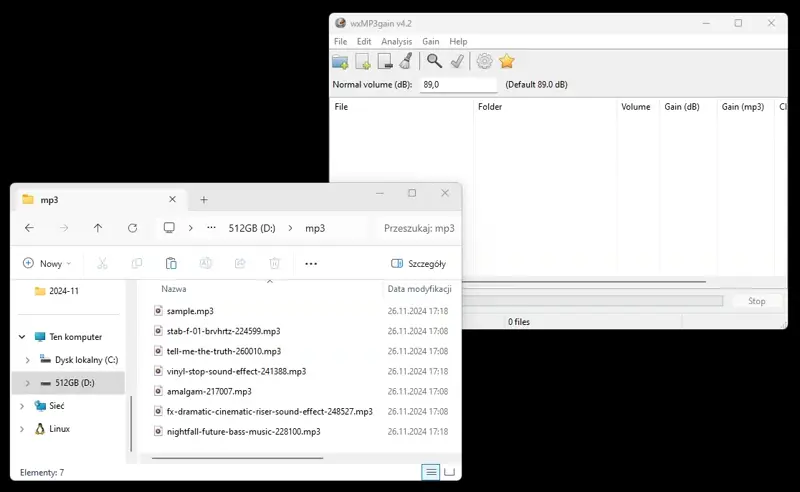
Task: Click horizontal scrollbar in Explorer file list
Action: (x=237, y=458)
